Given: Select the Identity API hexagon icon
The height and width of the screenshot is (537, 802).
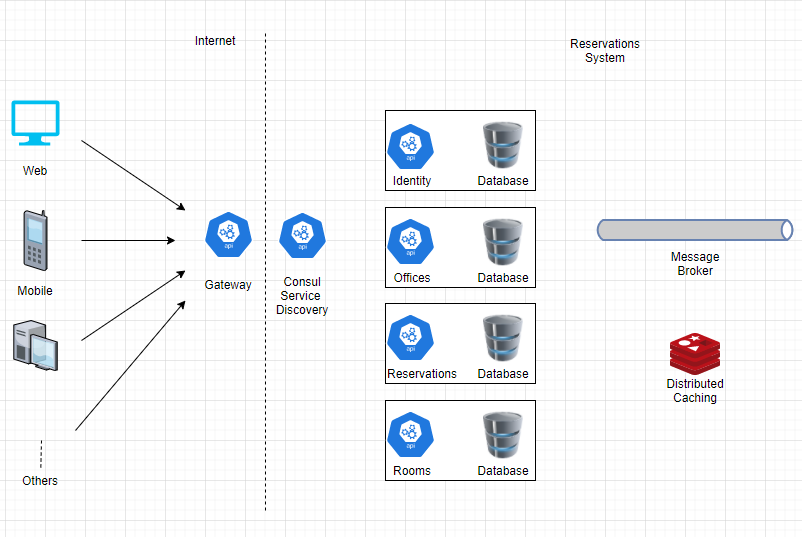Looking at the screenshot, I should [x=410, y=147].
